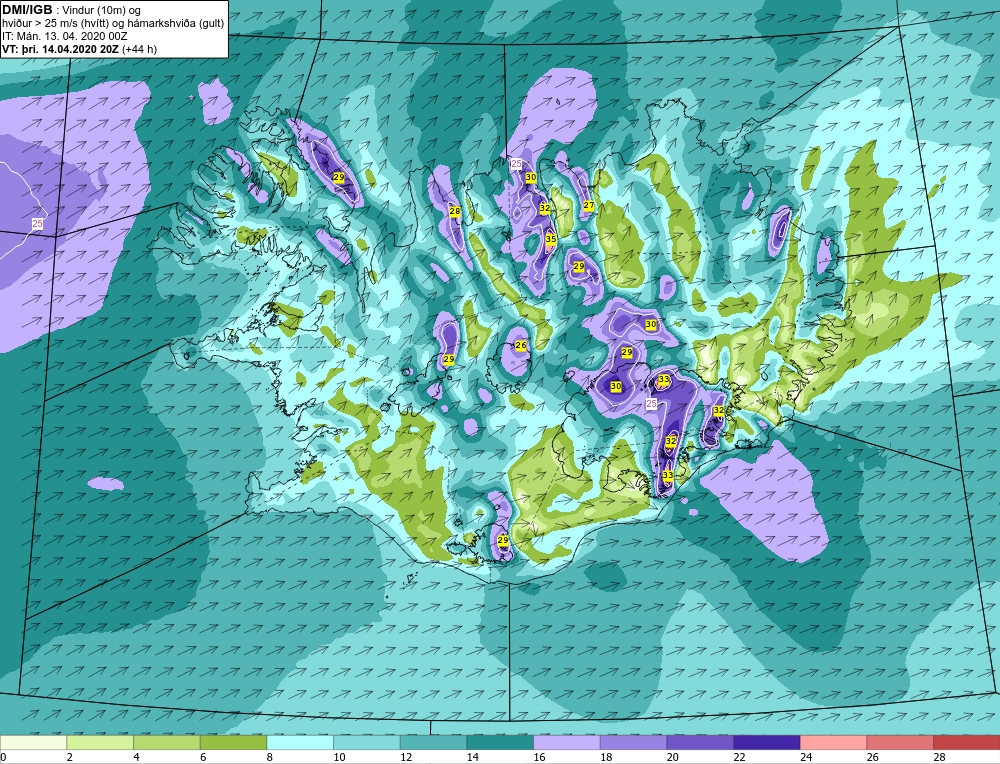
Task: Click the legend scale number 16
Action: coord(539,757)
